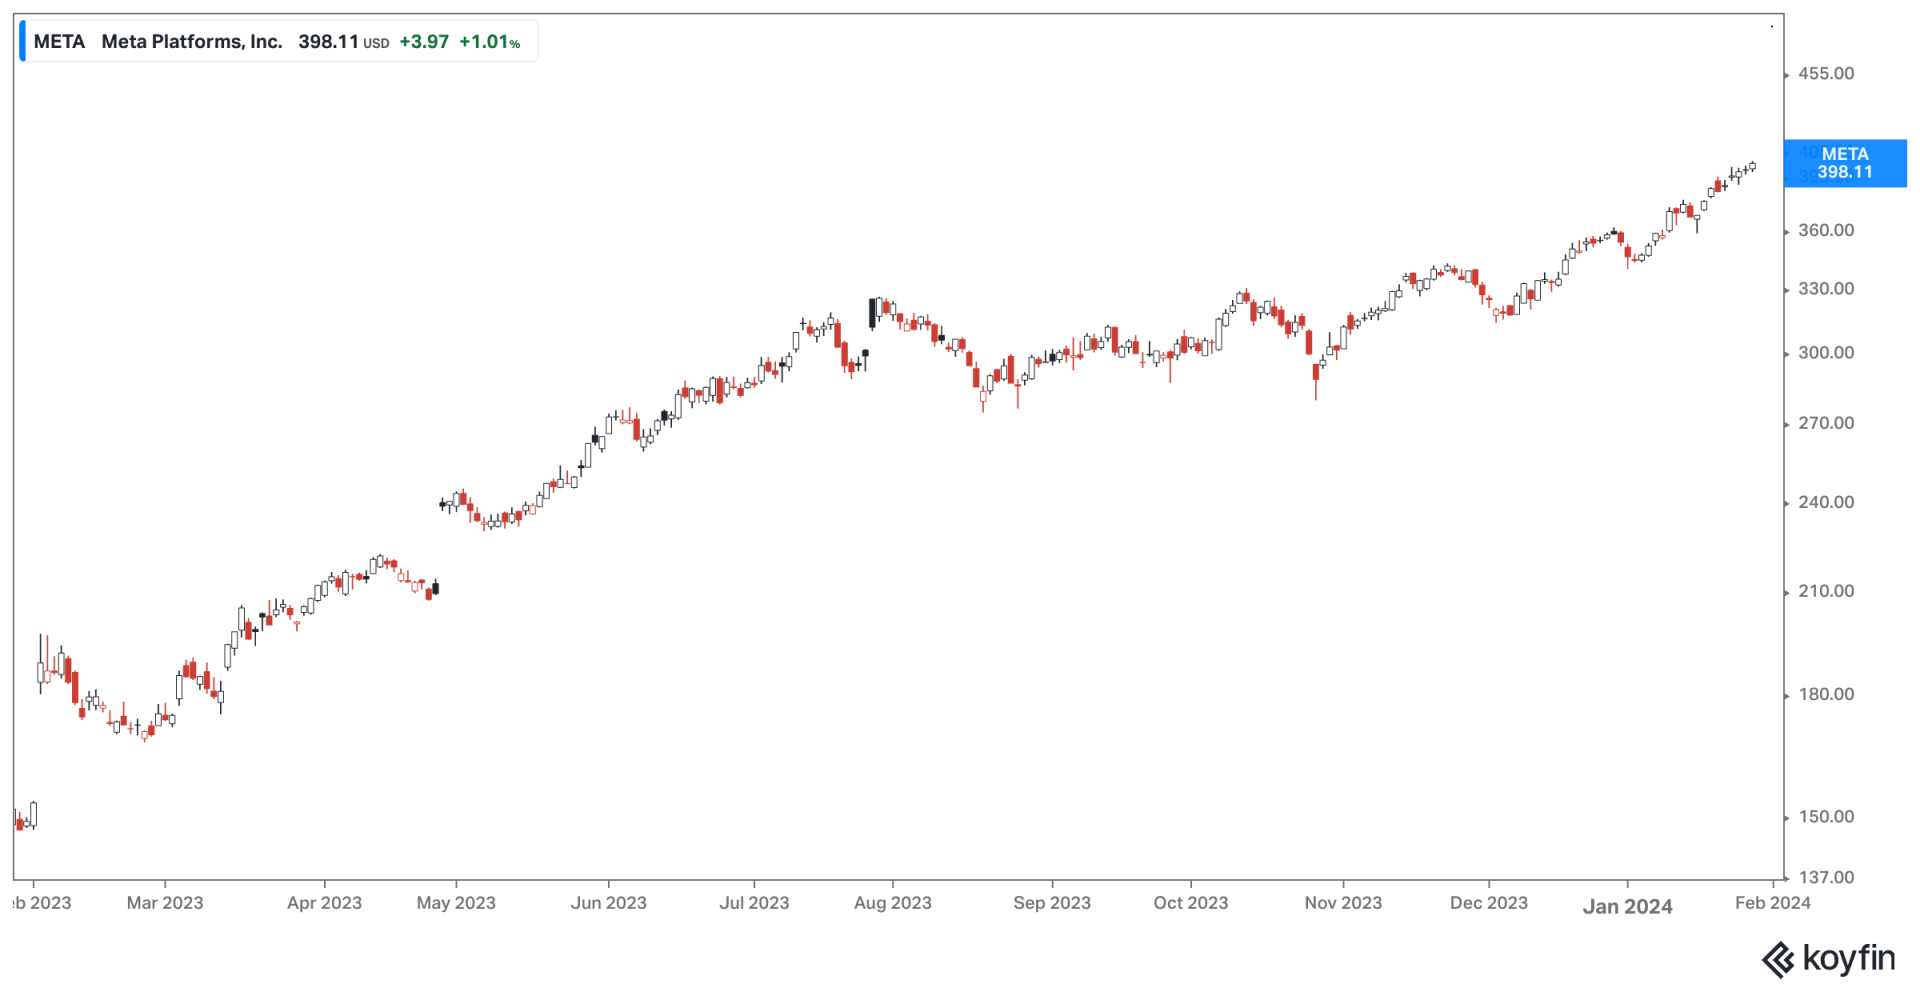Click the 240.00 price axis label
The image size is (1920, 992).
[1825, 502]
